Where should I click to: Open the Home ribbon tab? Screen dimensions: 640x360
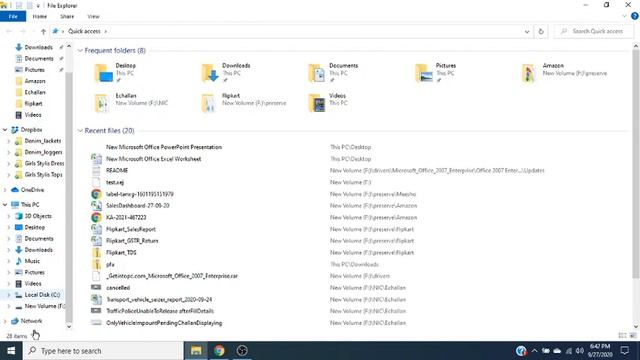(40, 16)
